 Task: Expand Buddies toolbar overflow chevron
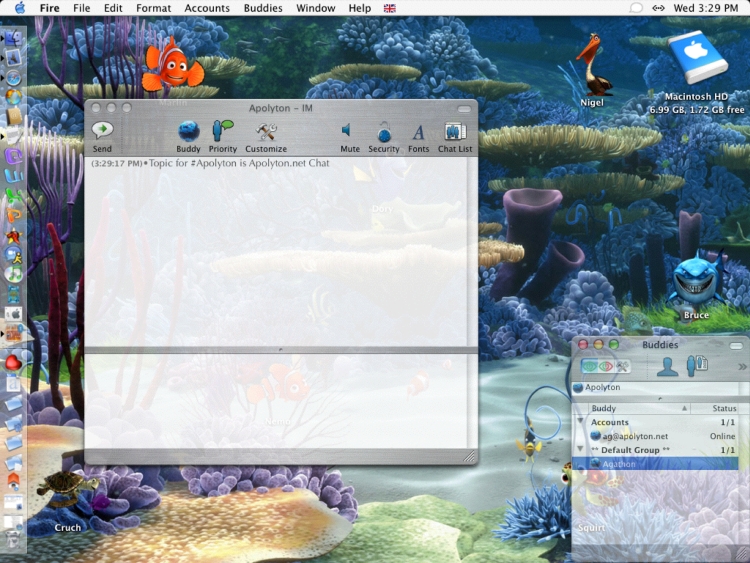741,367
